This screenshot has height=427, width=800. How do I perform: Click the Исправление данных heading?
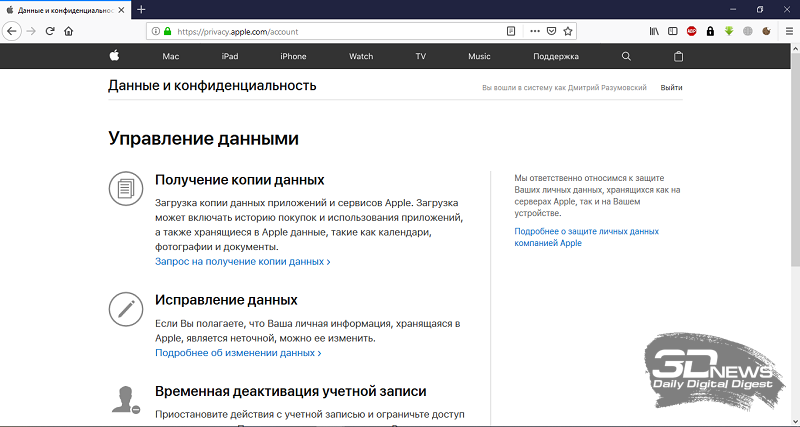point(226,299)
